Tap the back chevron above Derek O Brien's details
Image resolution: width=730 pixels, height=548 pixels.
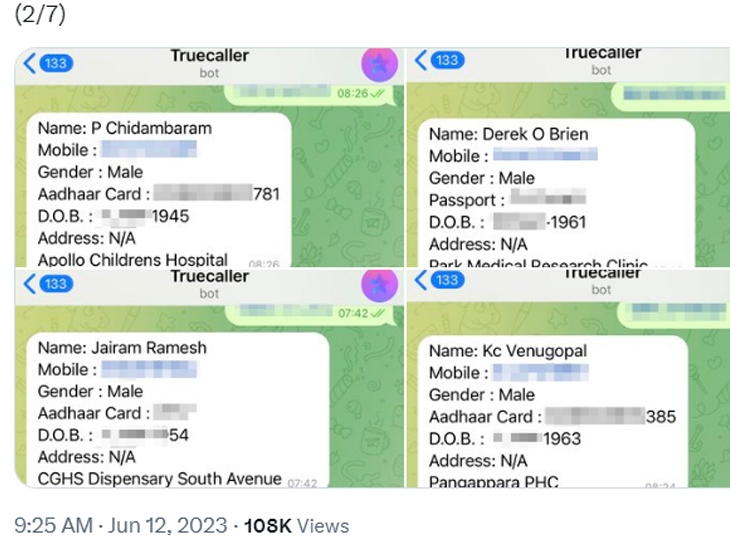click(421, 61)
